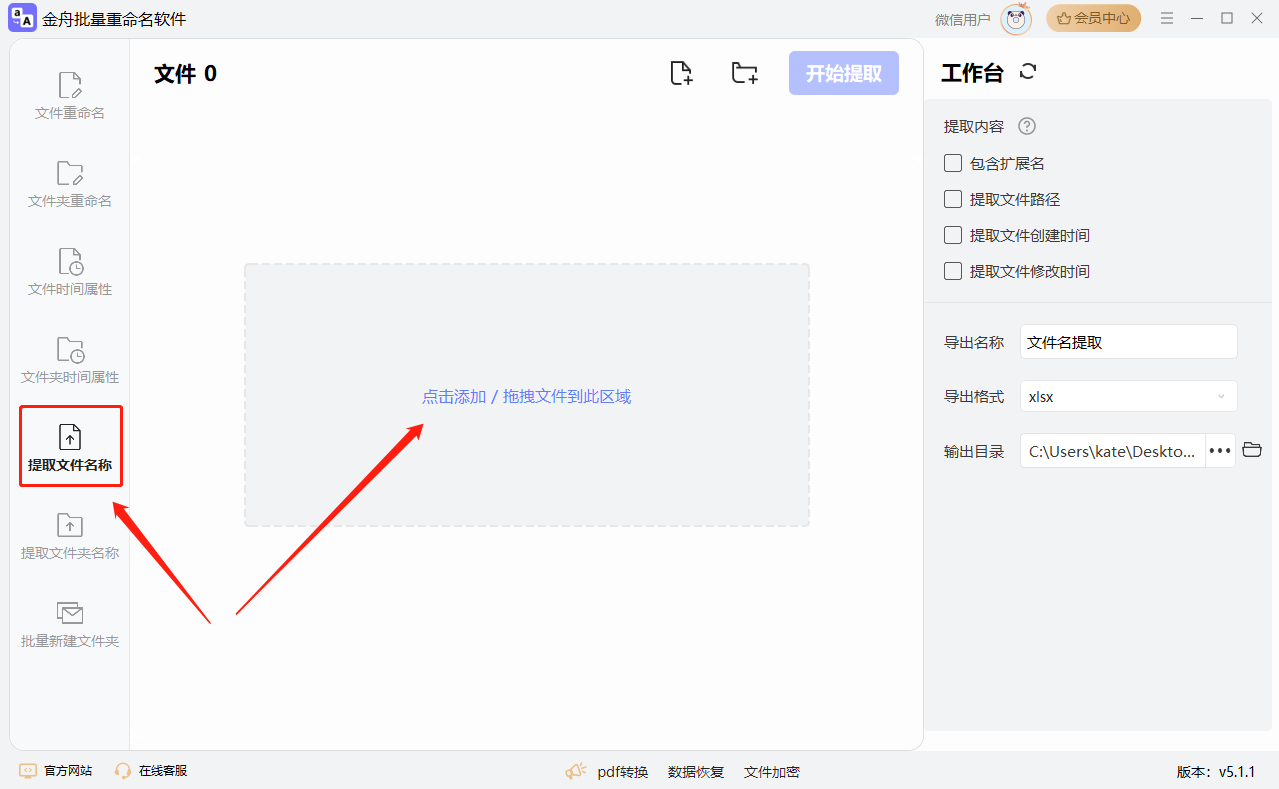Image resolution: width=1279 pixels, height=789 pixels.
Task: Open the 文件加密 link
Action: tap(772, 772)
